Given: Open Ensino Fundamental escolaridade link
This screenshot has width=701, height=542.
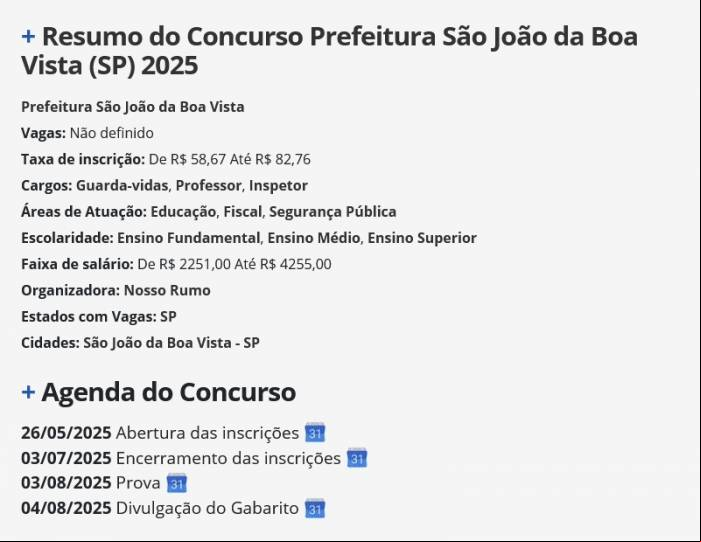Looking at the screenshot, I should click(188, 238).
